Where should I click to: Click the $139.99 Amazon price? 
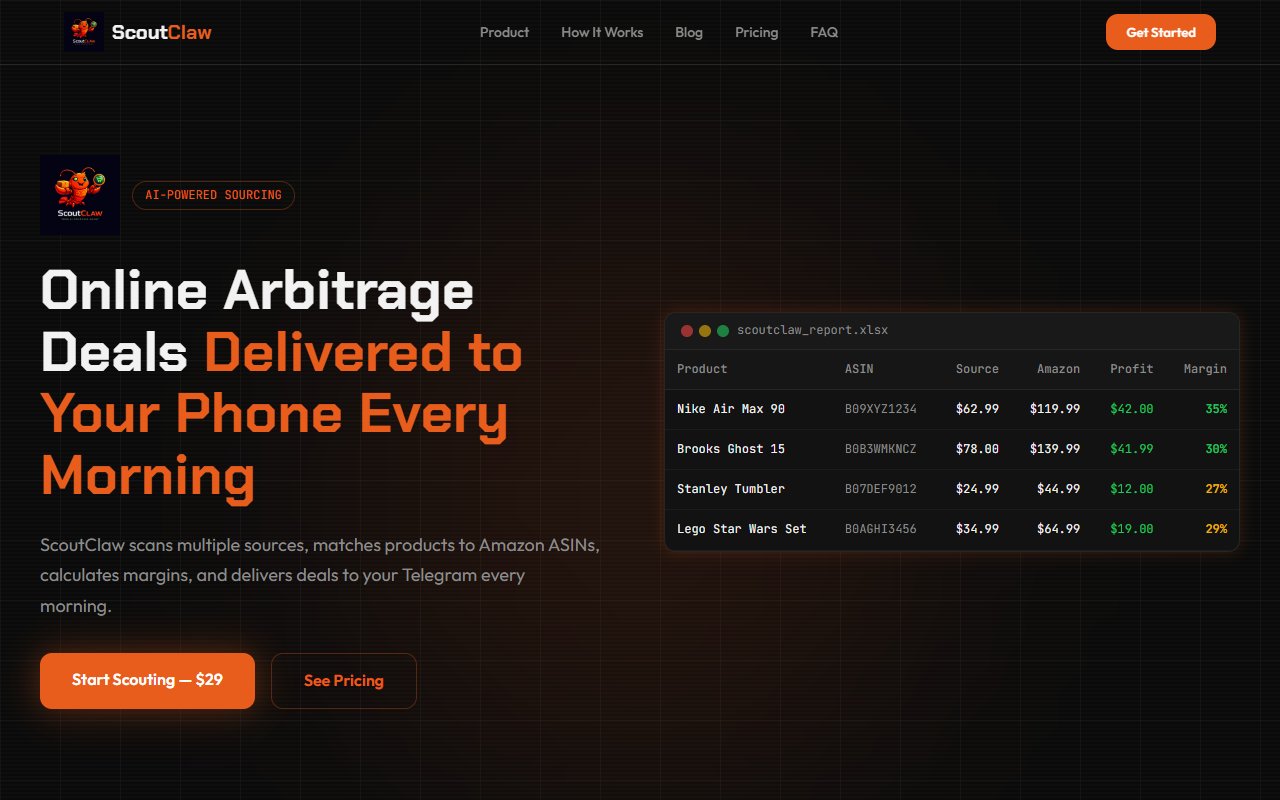[1055, 449]
